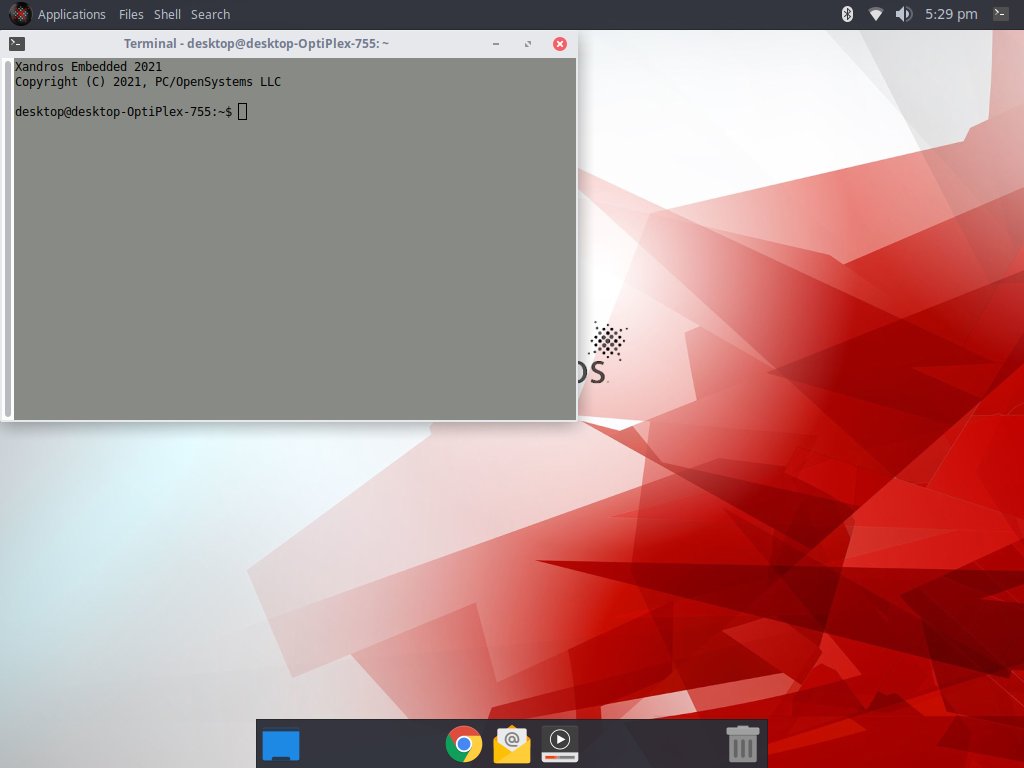Click the 5:29 pm clock

951,14
